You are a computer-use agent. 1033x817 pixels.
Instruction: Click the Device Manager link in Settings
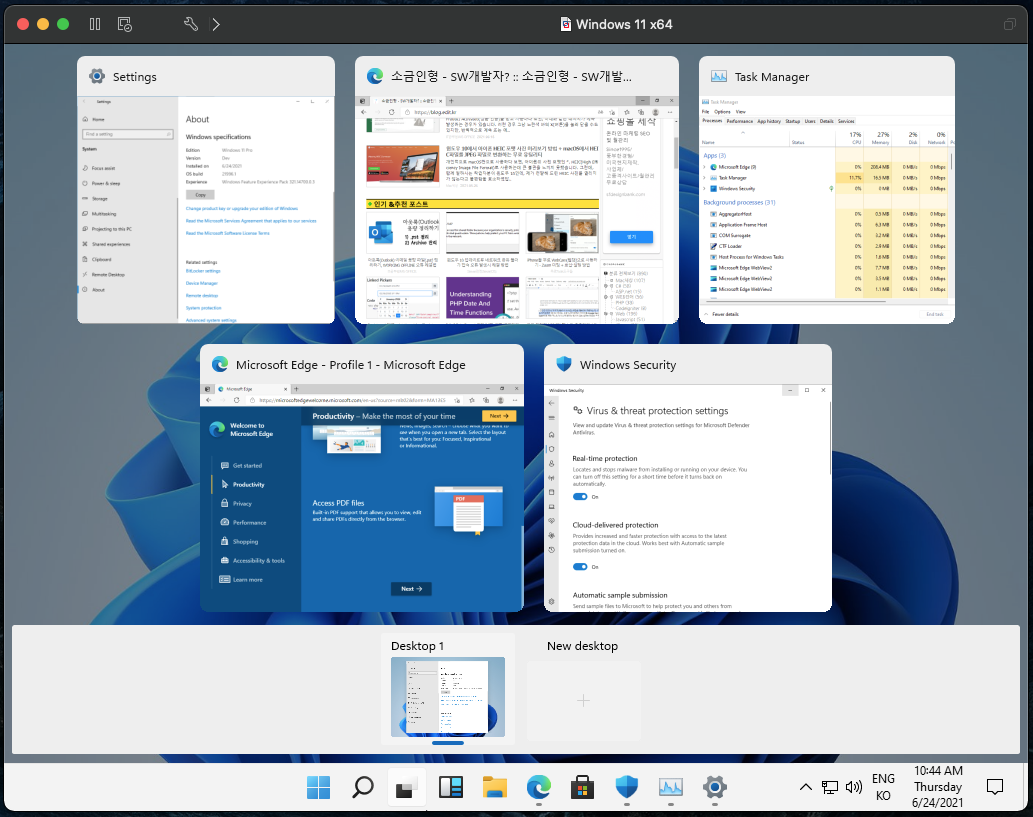(x=202, y=283)
